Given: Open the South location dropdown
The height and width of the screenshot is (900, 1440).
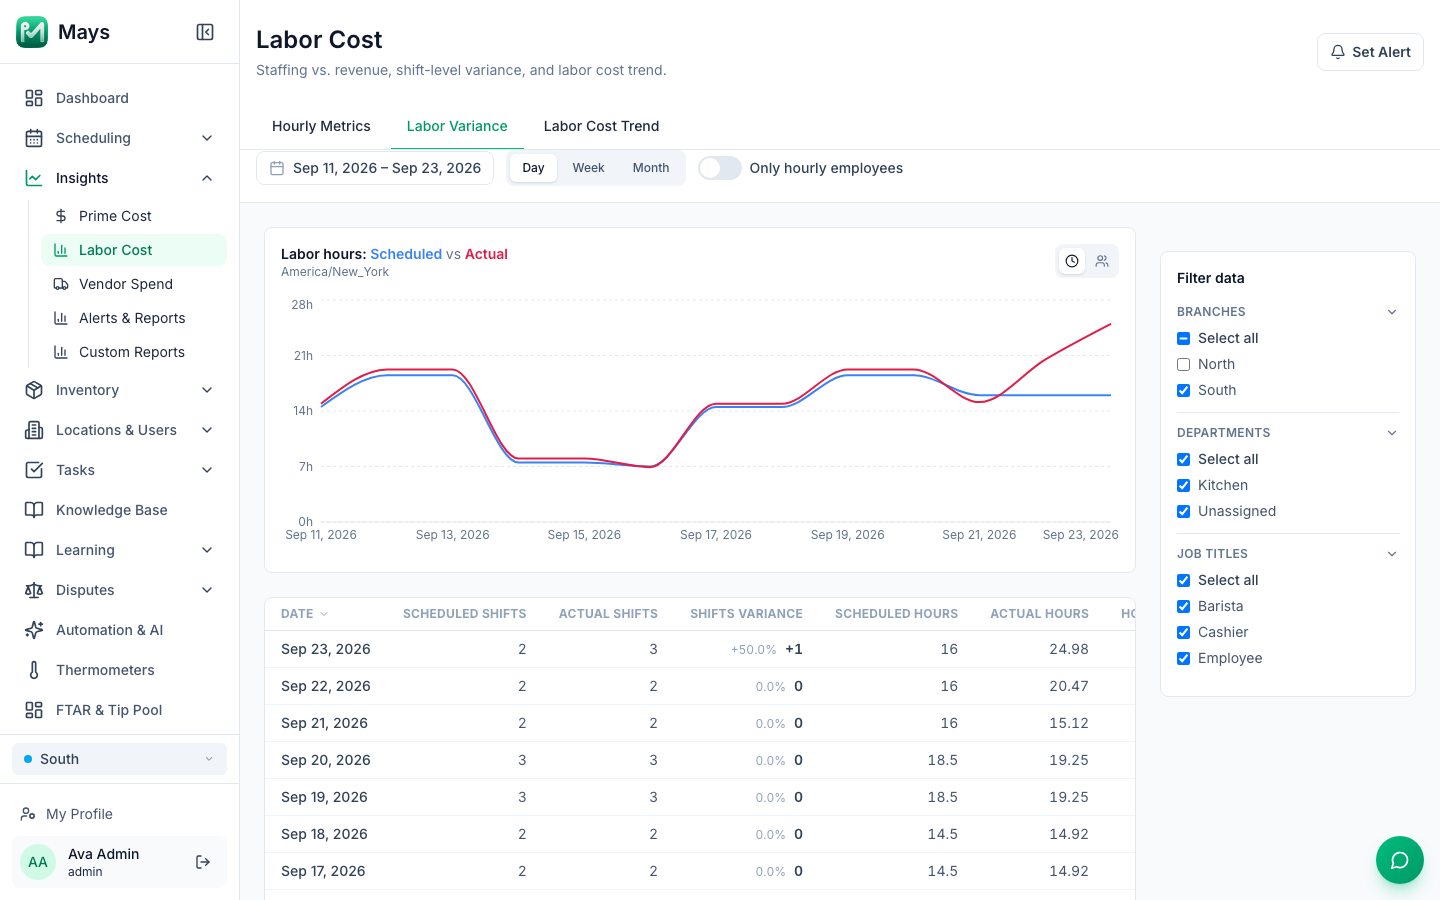Looking at the screenshot, I should 119,759.
